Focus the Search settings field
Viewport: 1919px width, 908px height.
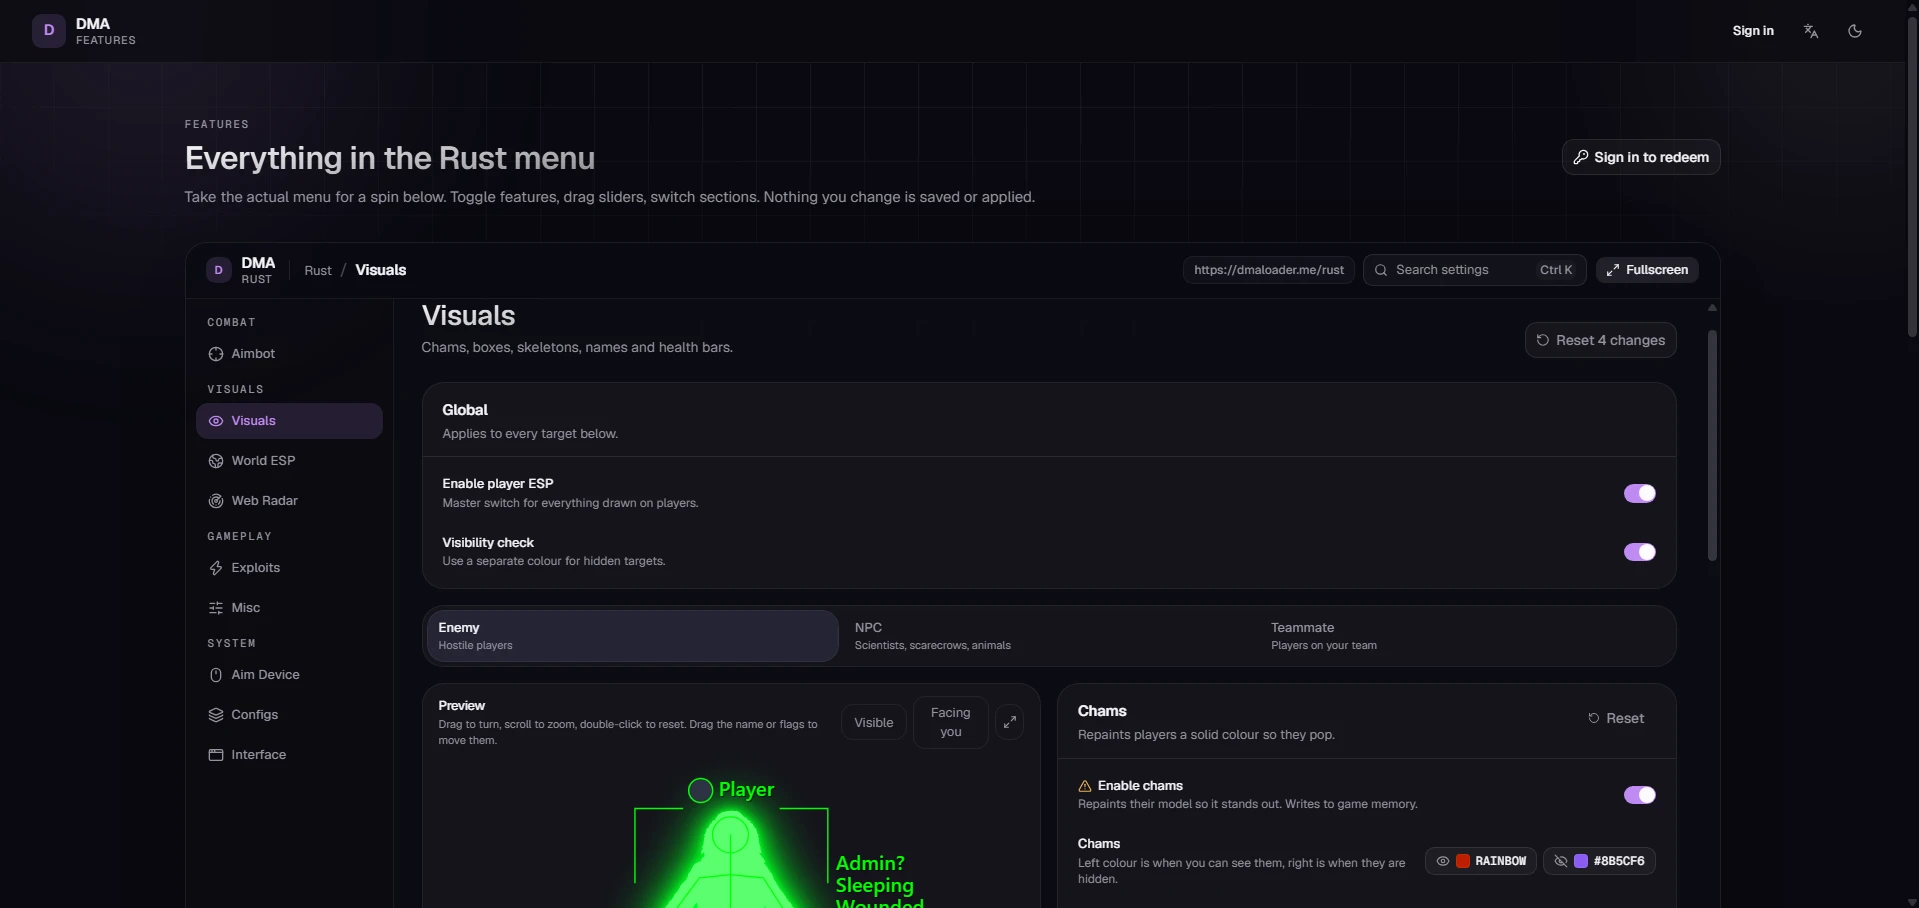pyautogui.click(x=1475, y=270)
